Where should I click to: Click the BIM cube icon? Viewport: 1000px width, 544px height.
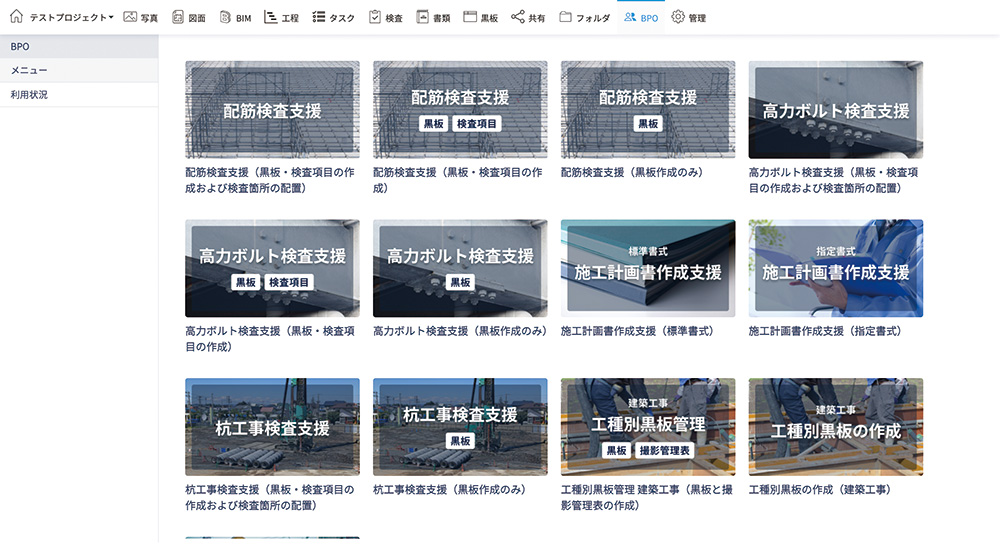point(225,17)
